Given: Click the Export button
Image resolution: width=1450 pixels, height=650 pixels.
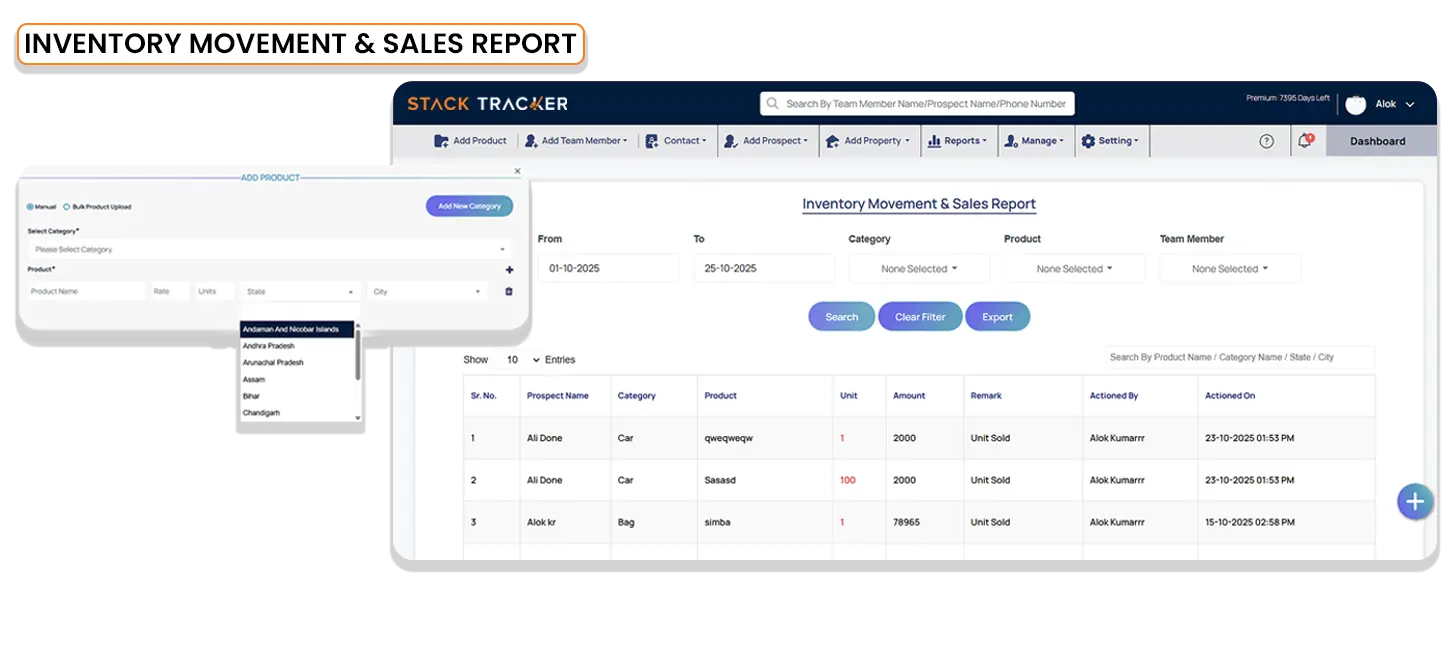Looking at the screenshot, I should pos(997,317).
